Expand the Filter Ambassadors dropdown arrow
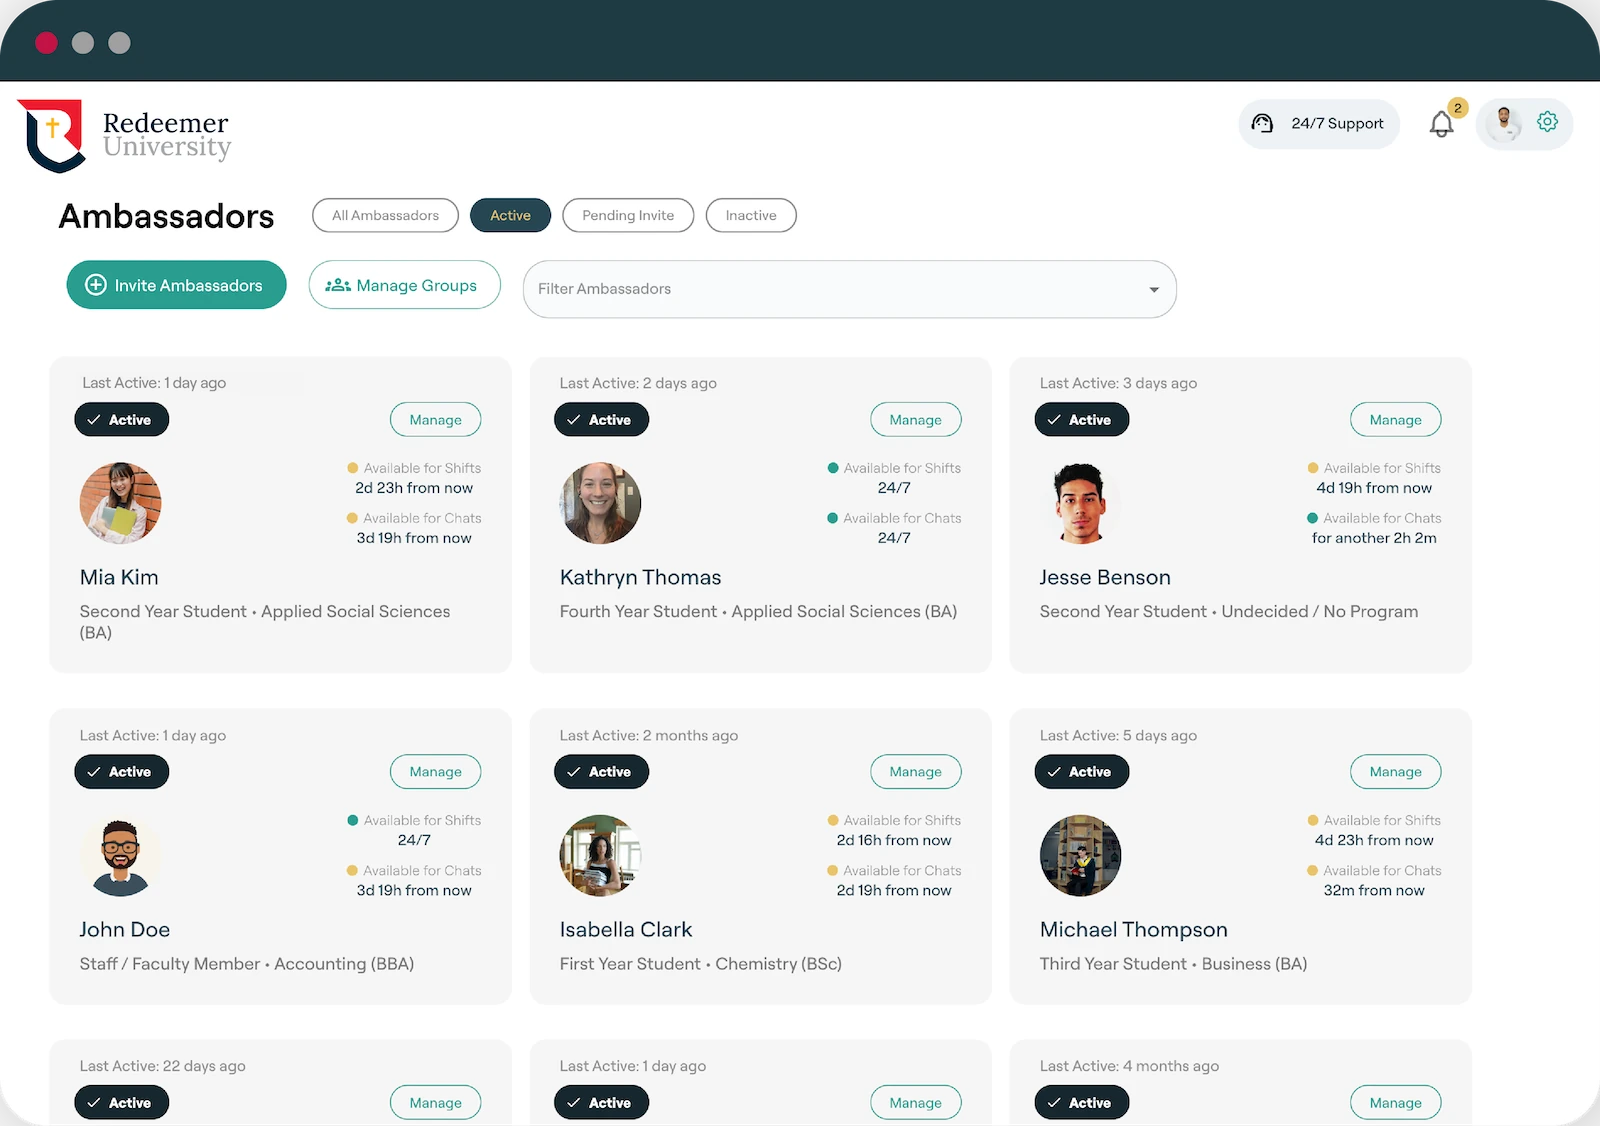 click(1154, 290)
